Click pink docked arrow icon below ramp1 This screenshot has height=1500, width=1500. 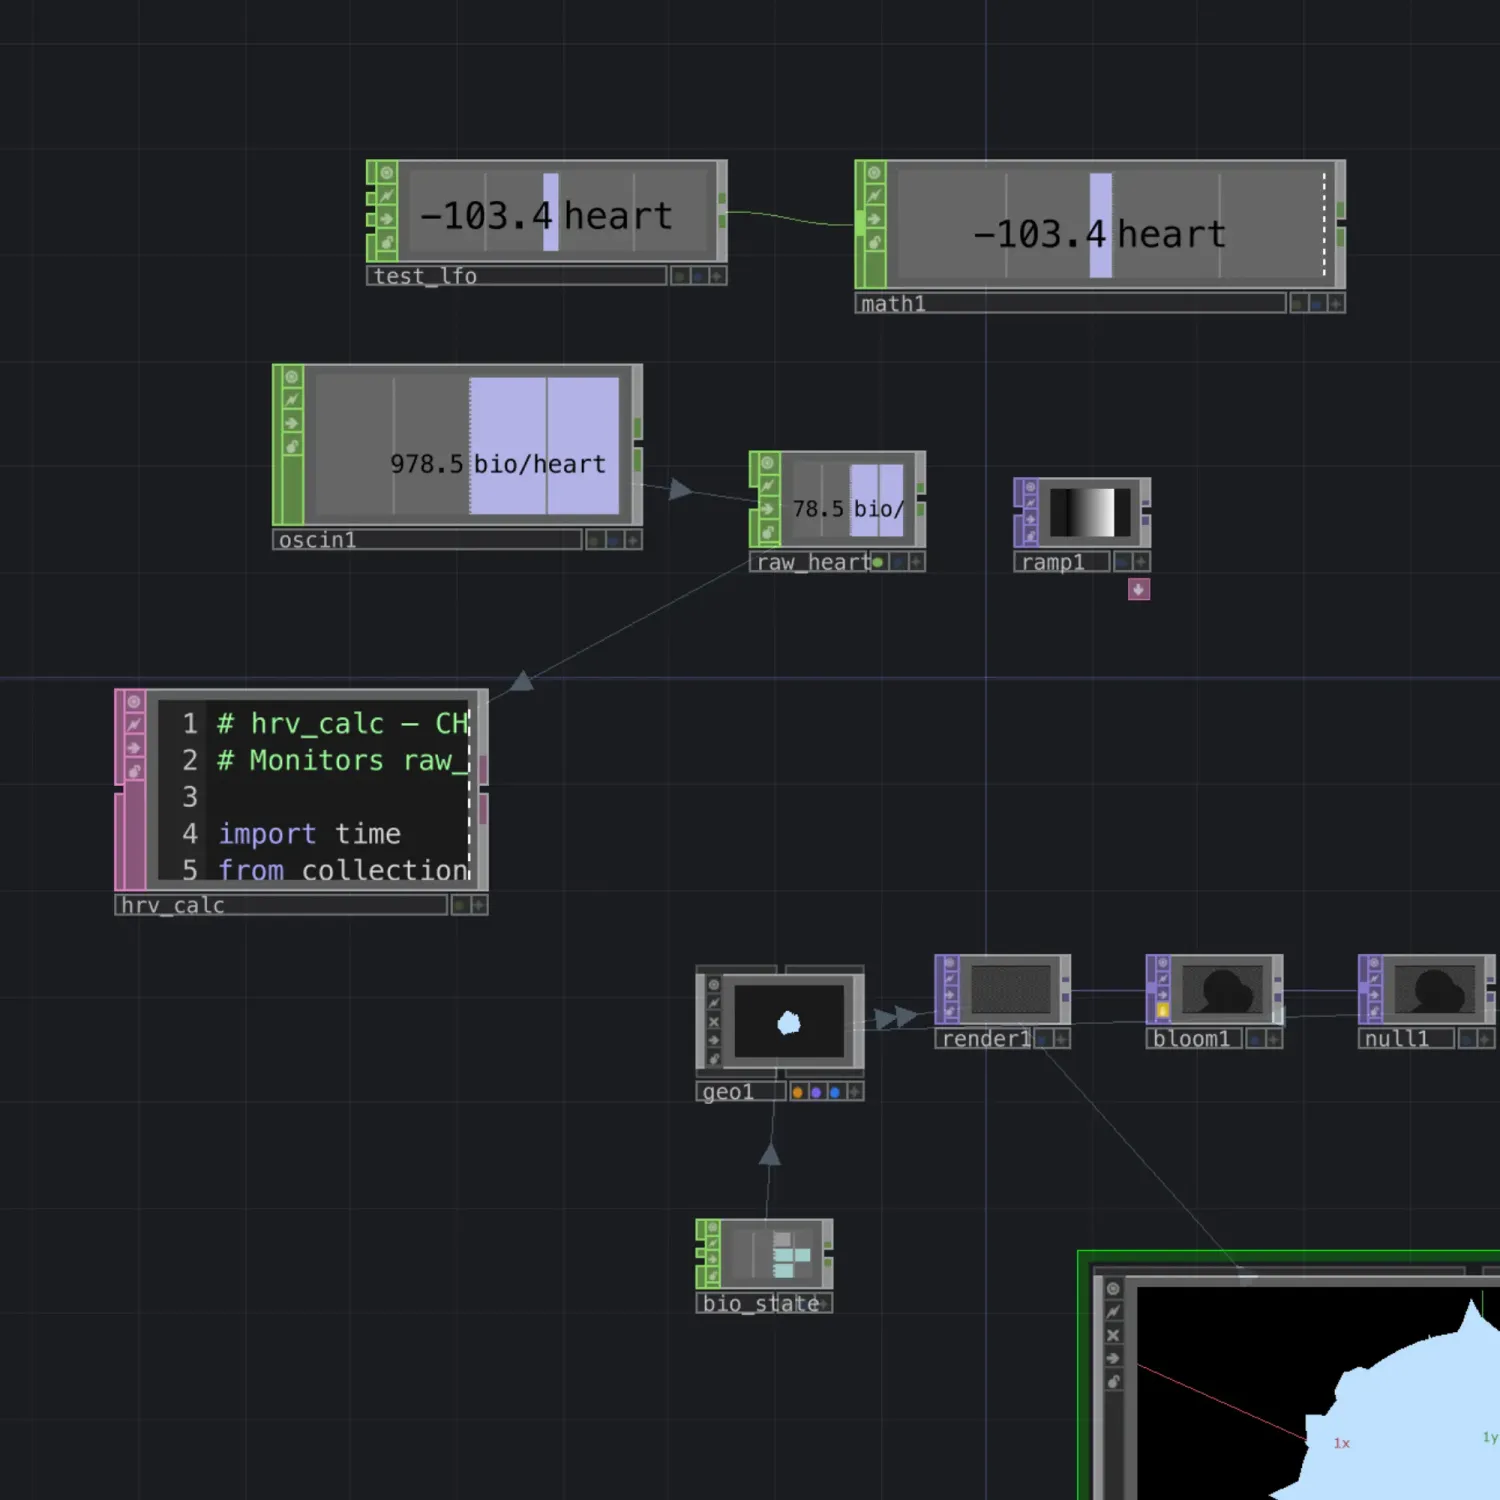pyautogui.click(x=1138, y=589)
